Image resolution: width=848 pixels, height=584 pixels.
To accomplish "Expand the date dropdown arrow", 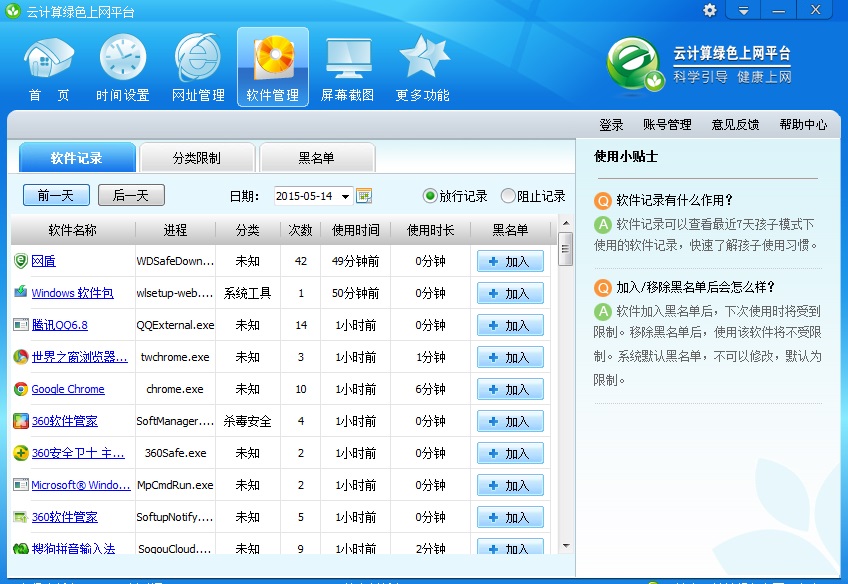I will [x=346, y=196].
